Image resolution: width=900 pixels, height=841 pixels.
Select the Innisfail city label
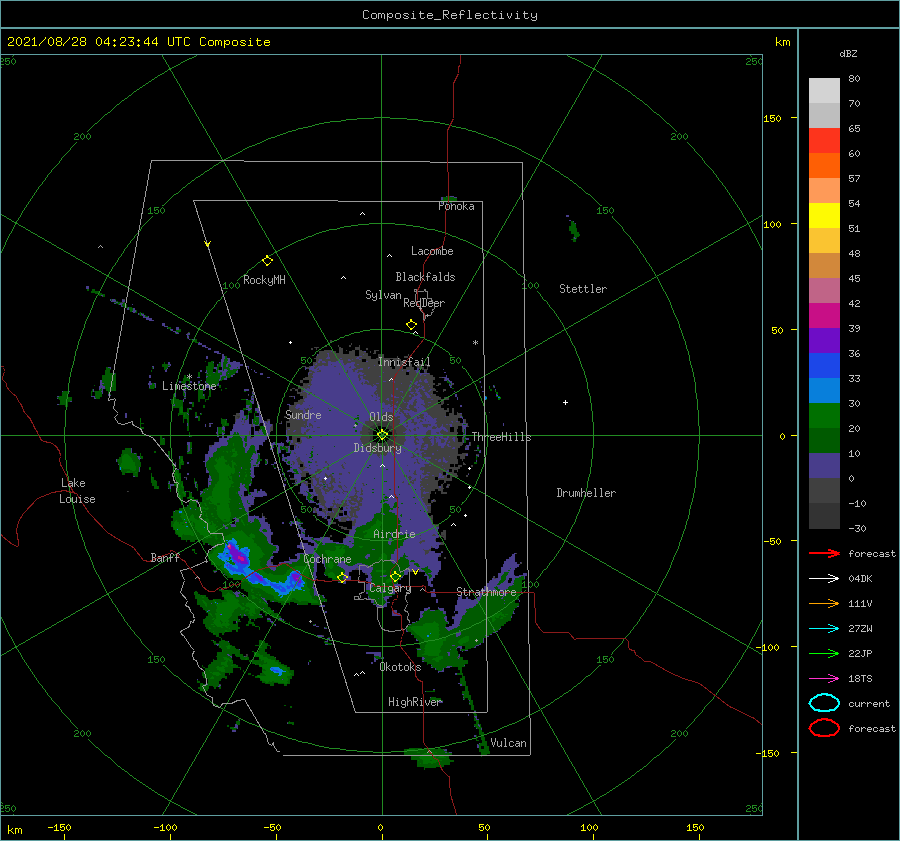click(404, 362)
